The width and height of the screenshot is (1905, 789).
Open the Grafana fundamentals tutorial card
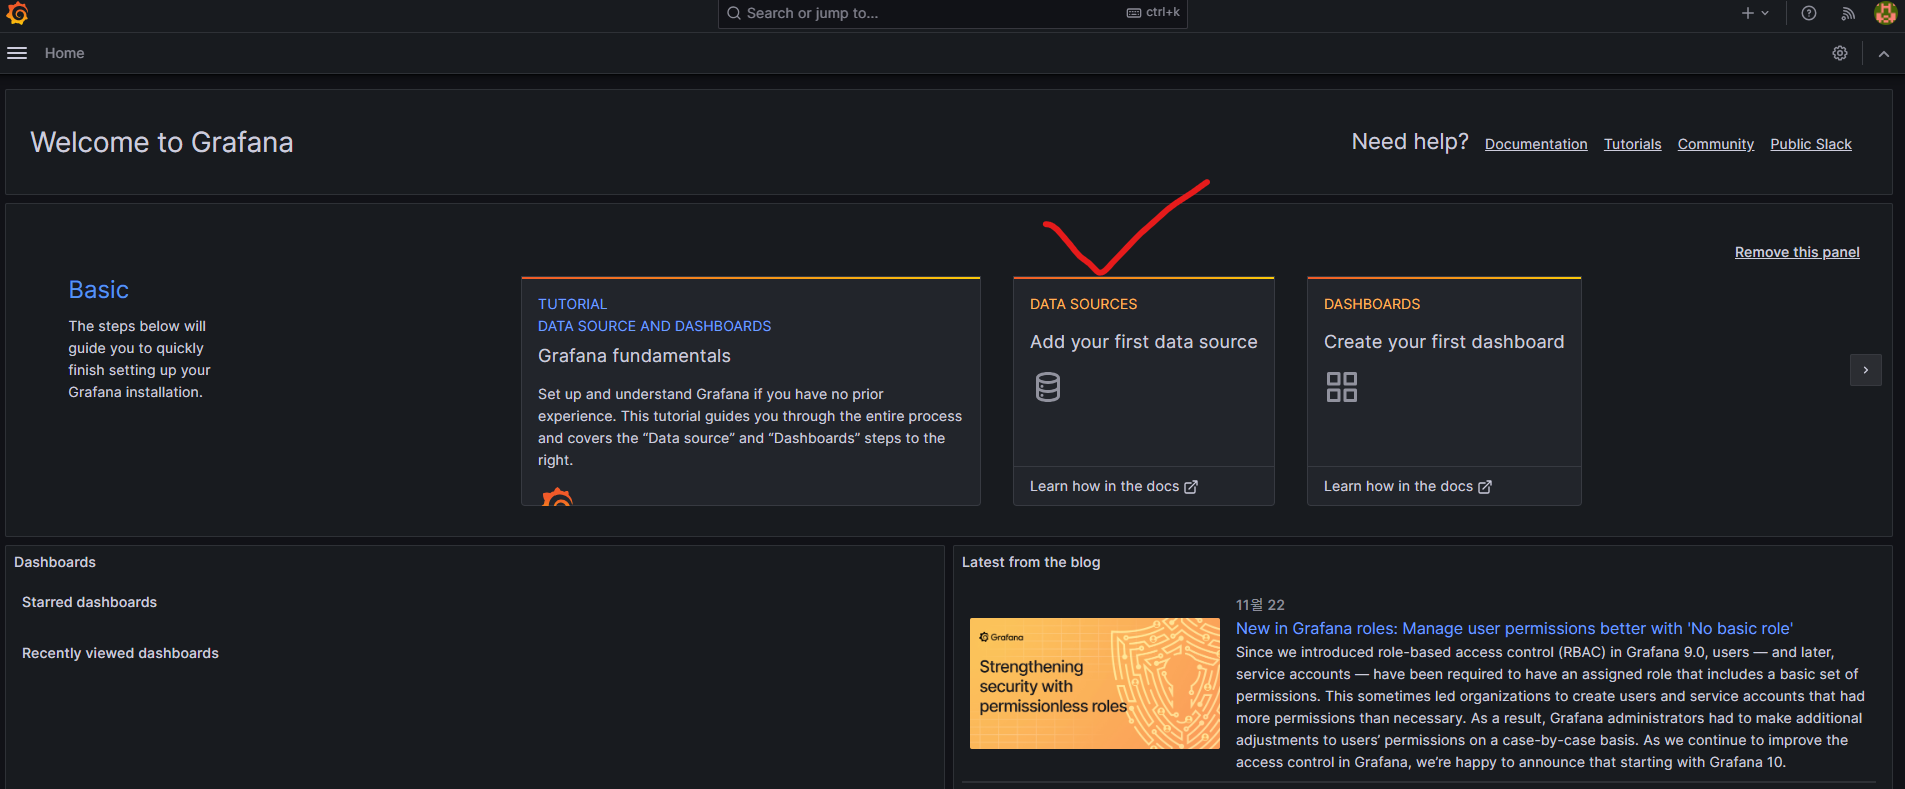point(751,391)
